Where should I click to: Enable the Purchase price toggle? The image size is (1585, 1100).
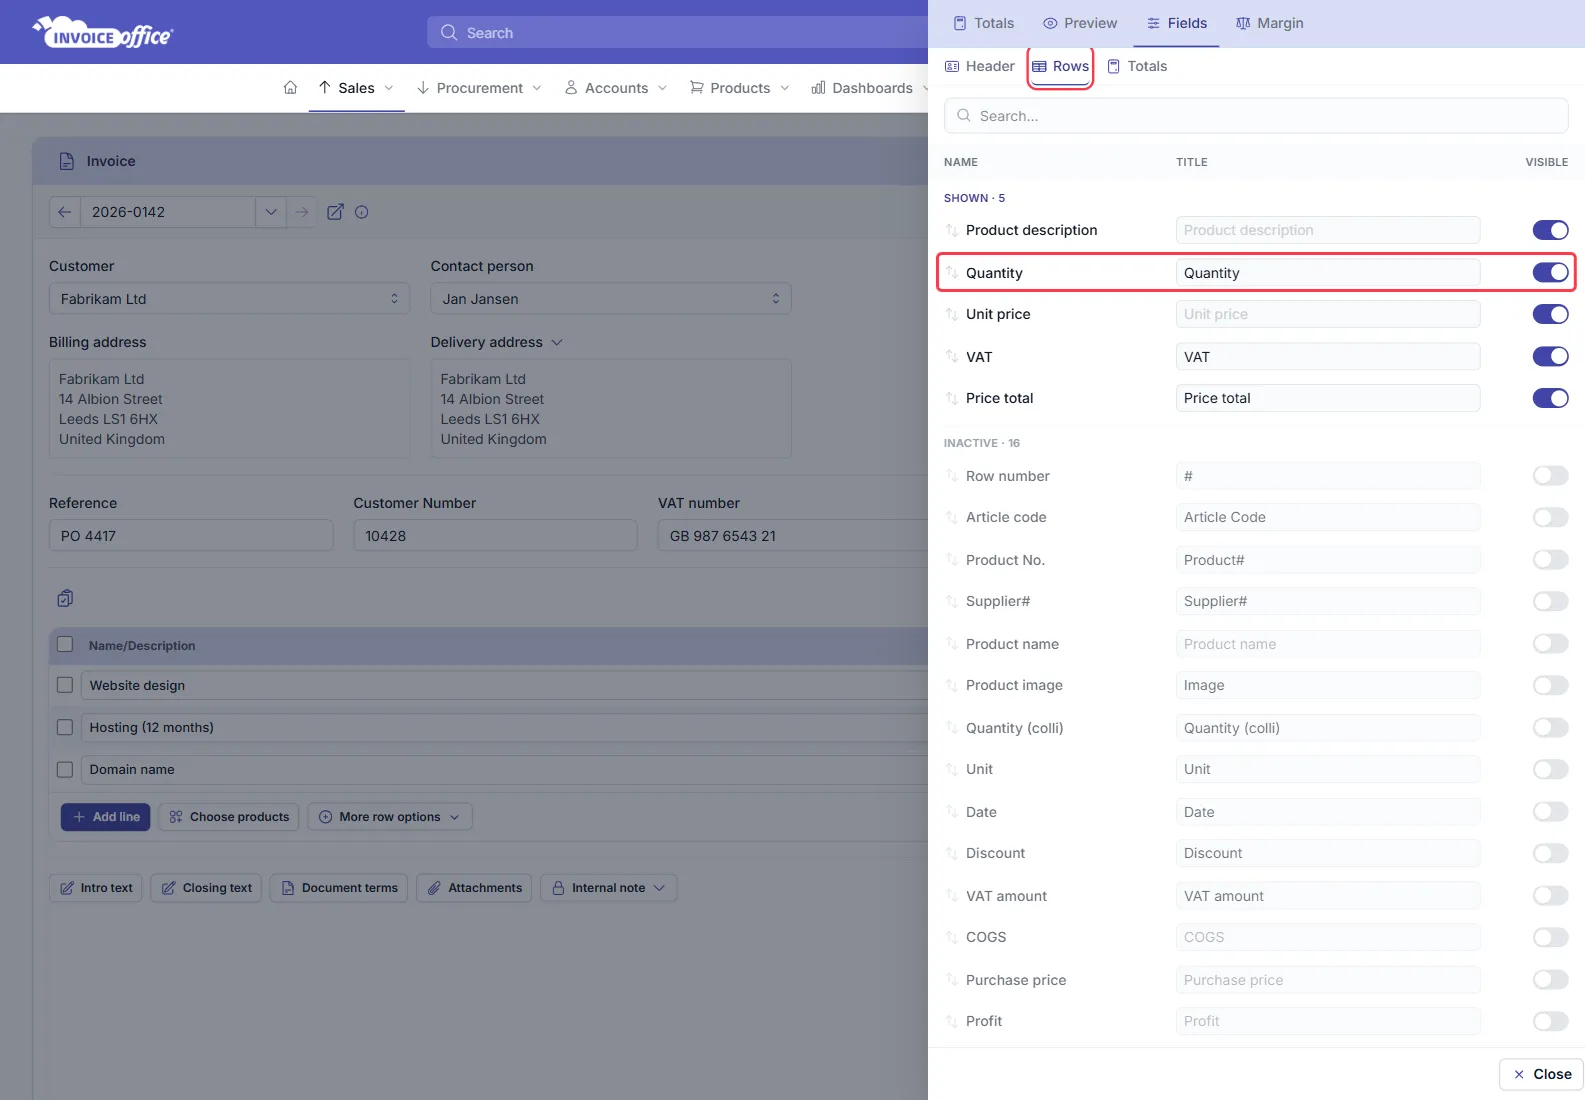click(x=1550, y=980)
